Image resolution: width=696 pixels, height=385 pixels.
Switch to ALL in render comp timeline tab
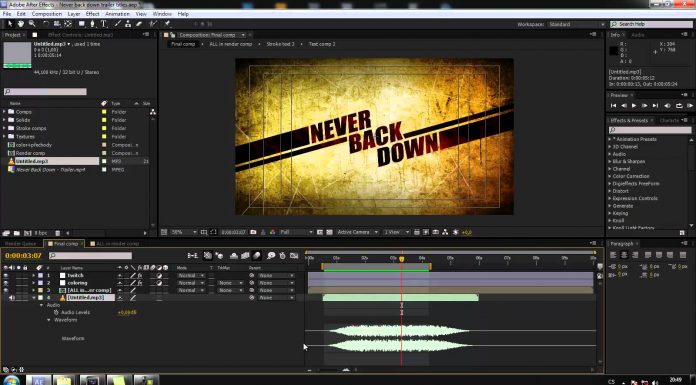115,243
